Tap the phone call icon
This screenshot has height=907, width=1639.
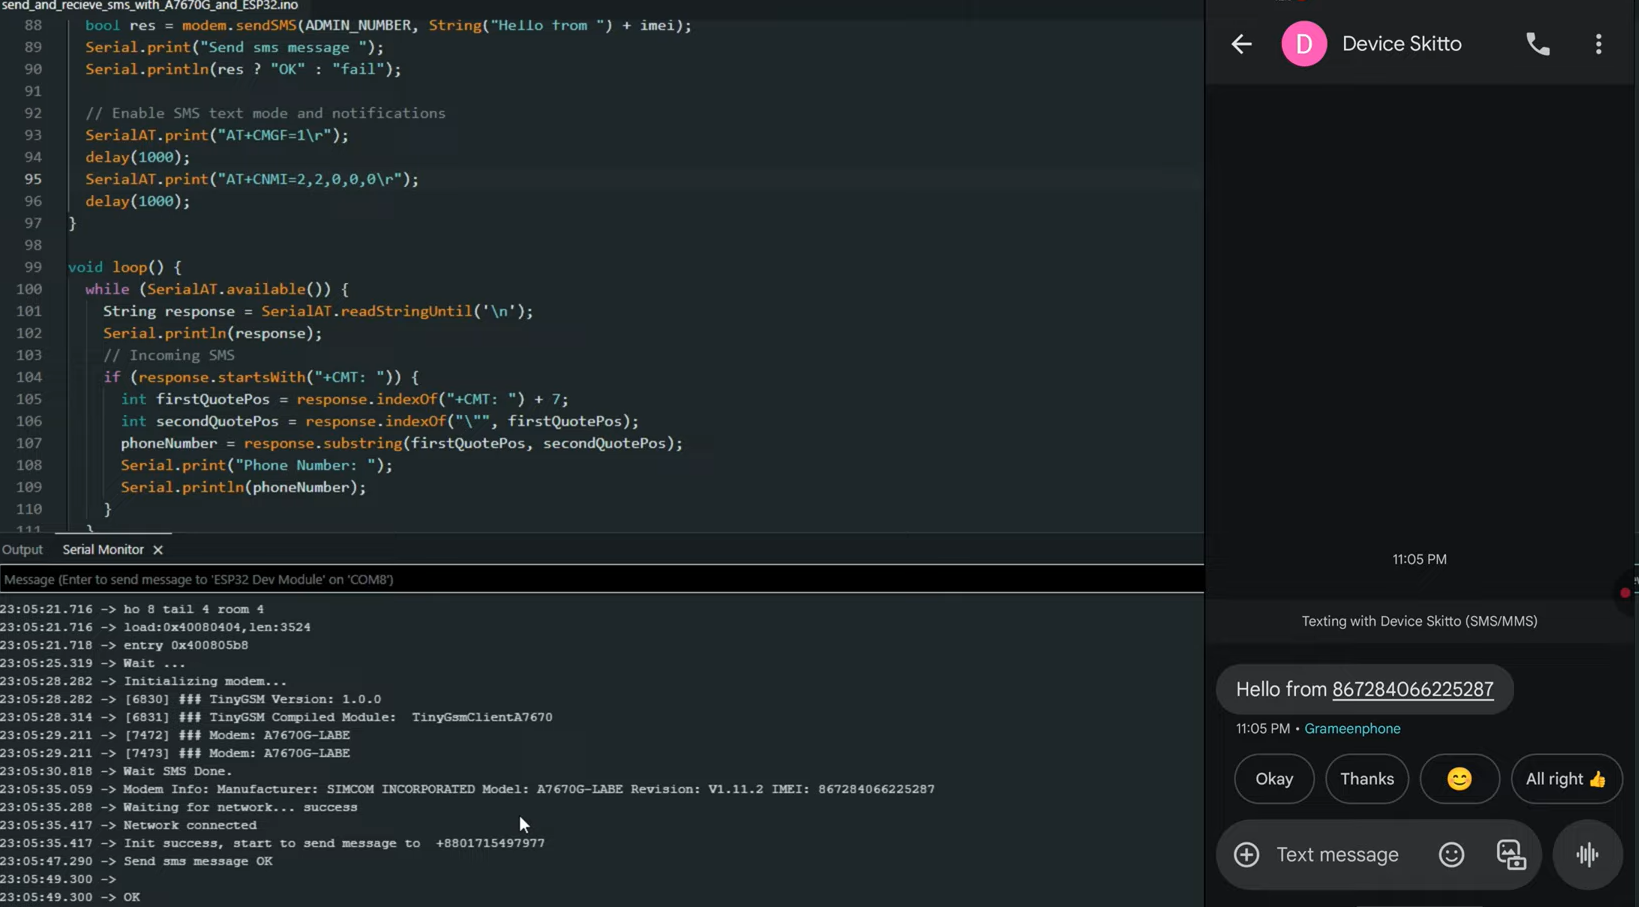1537,44
